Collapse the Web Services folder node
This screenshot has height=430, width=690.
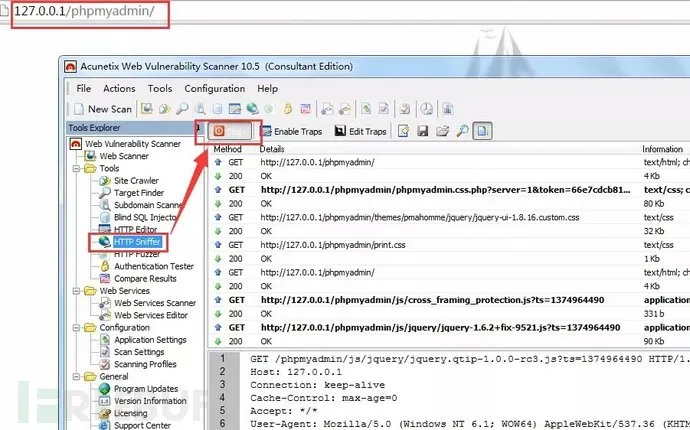coord(77,291)
